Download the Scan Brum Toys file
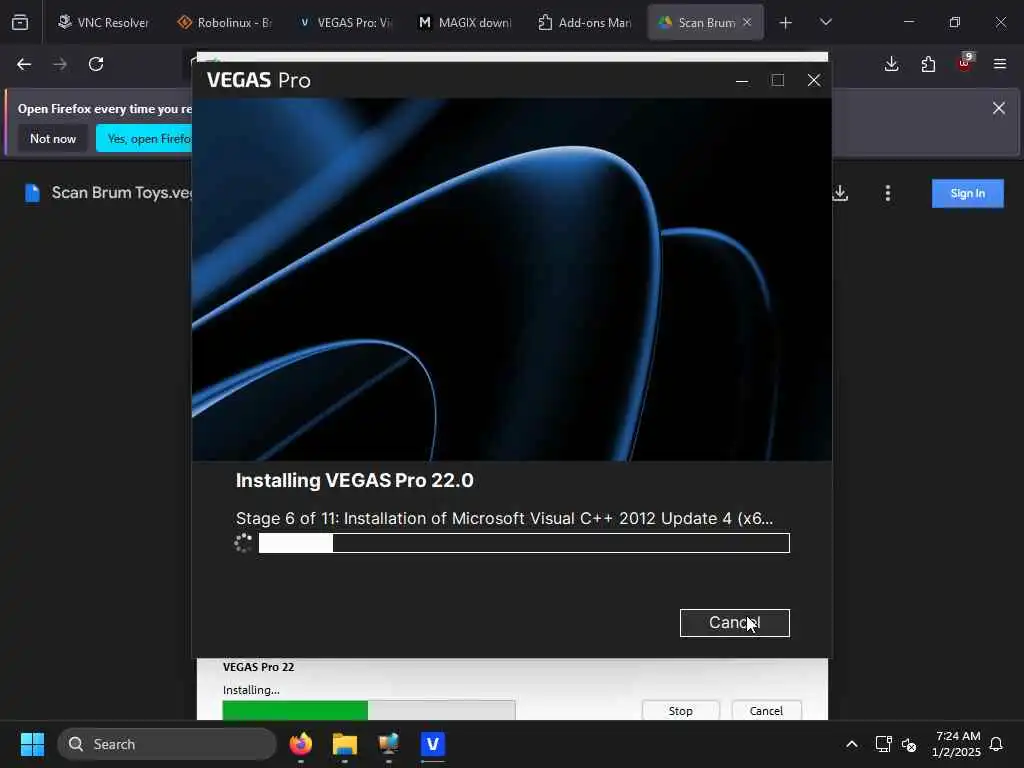This screenshot has height=768, width=1024. pyautogui.click(x=840, y=193)
